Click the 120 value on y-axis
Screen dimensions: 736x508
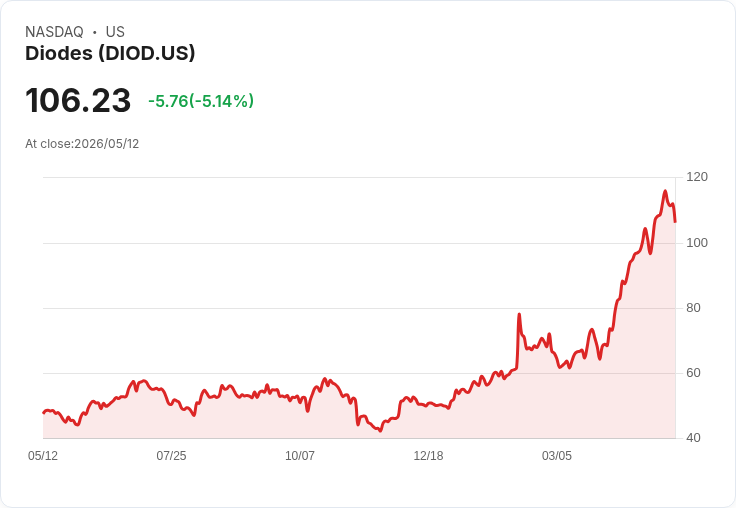(697, 177)
